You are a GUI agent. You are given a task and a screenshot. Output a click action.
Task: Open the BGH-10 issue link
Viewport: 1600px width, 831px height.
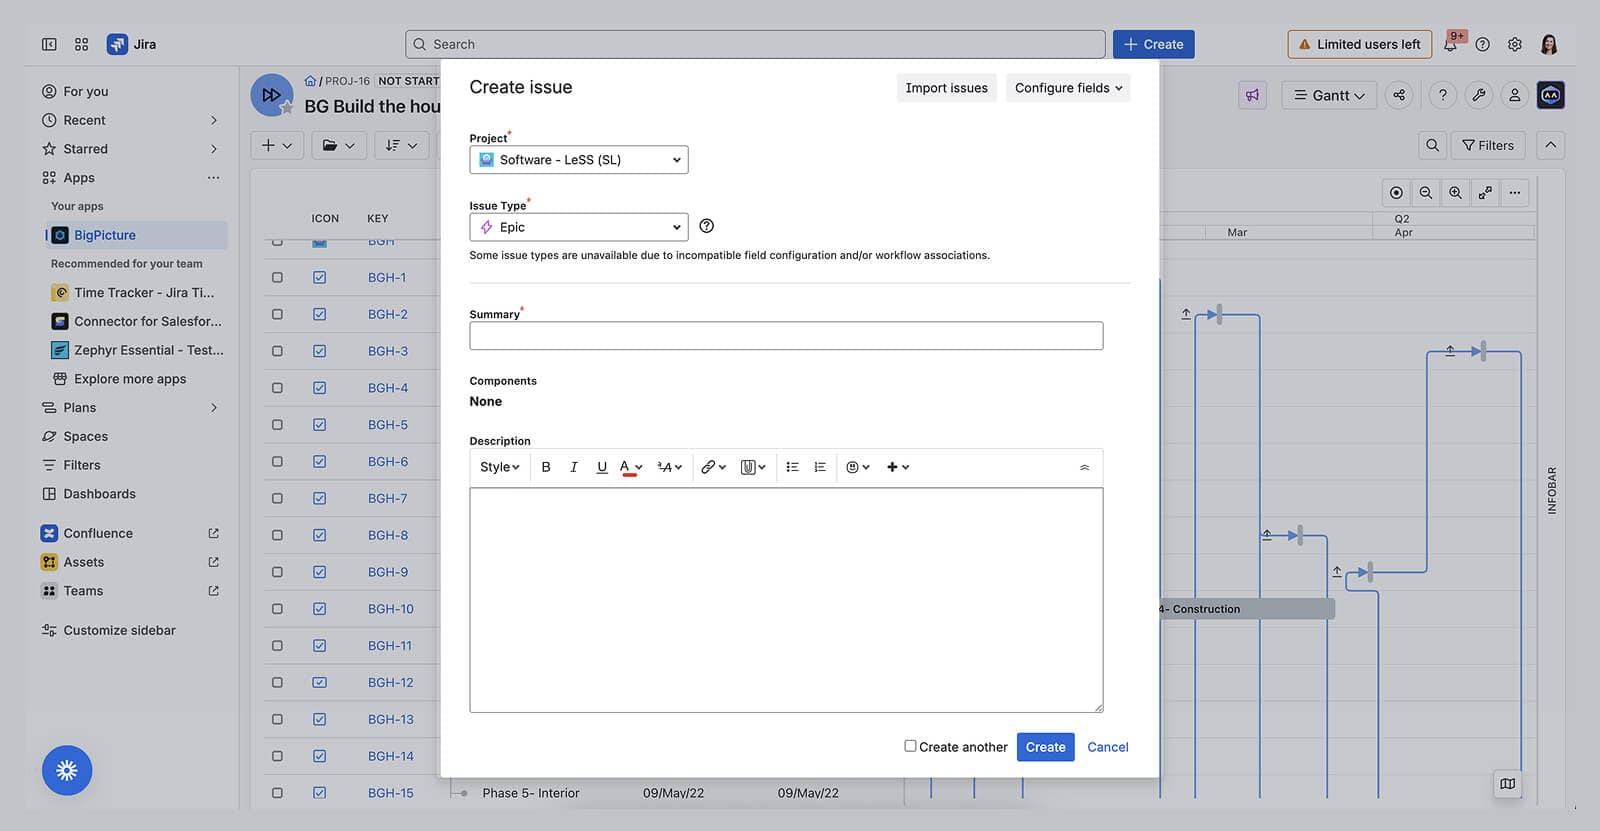pos(391,608)
